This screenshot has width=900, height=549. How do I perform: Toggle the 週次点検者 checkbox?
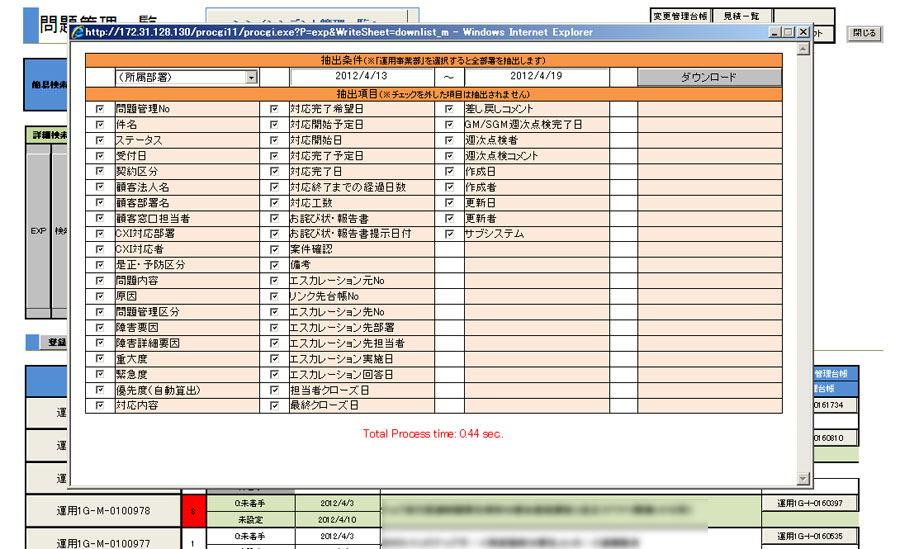[x=449, y=140]
